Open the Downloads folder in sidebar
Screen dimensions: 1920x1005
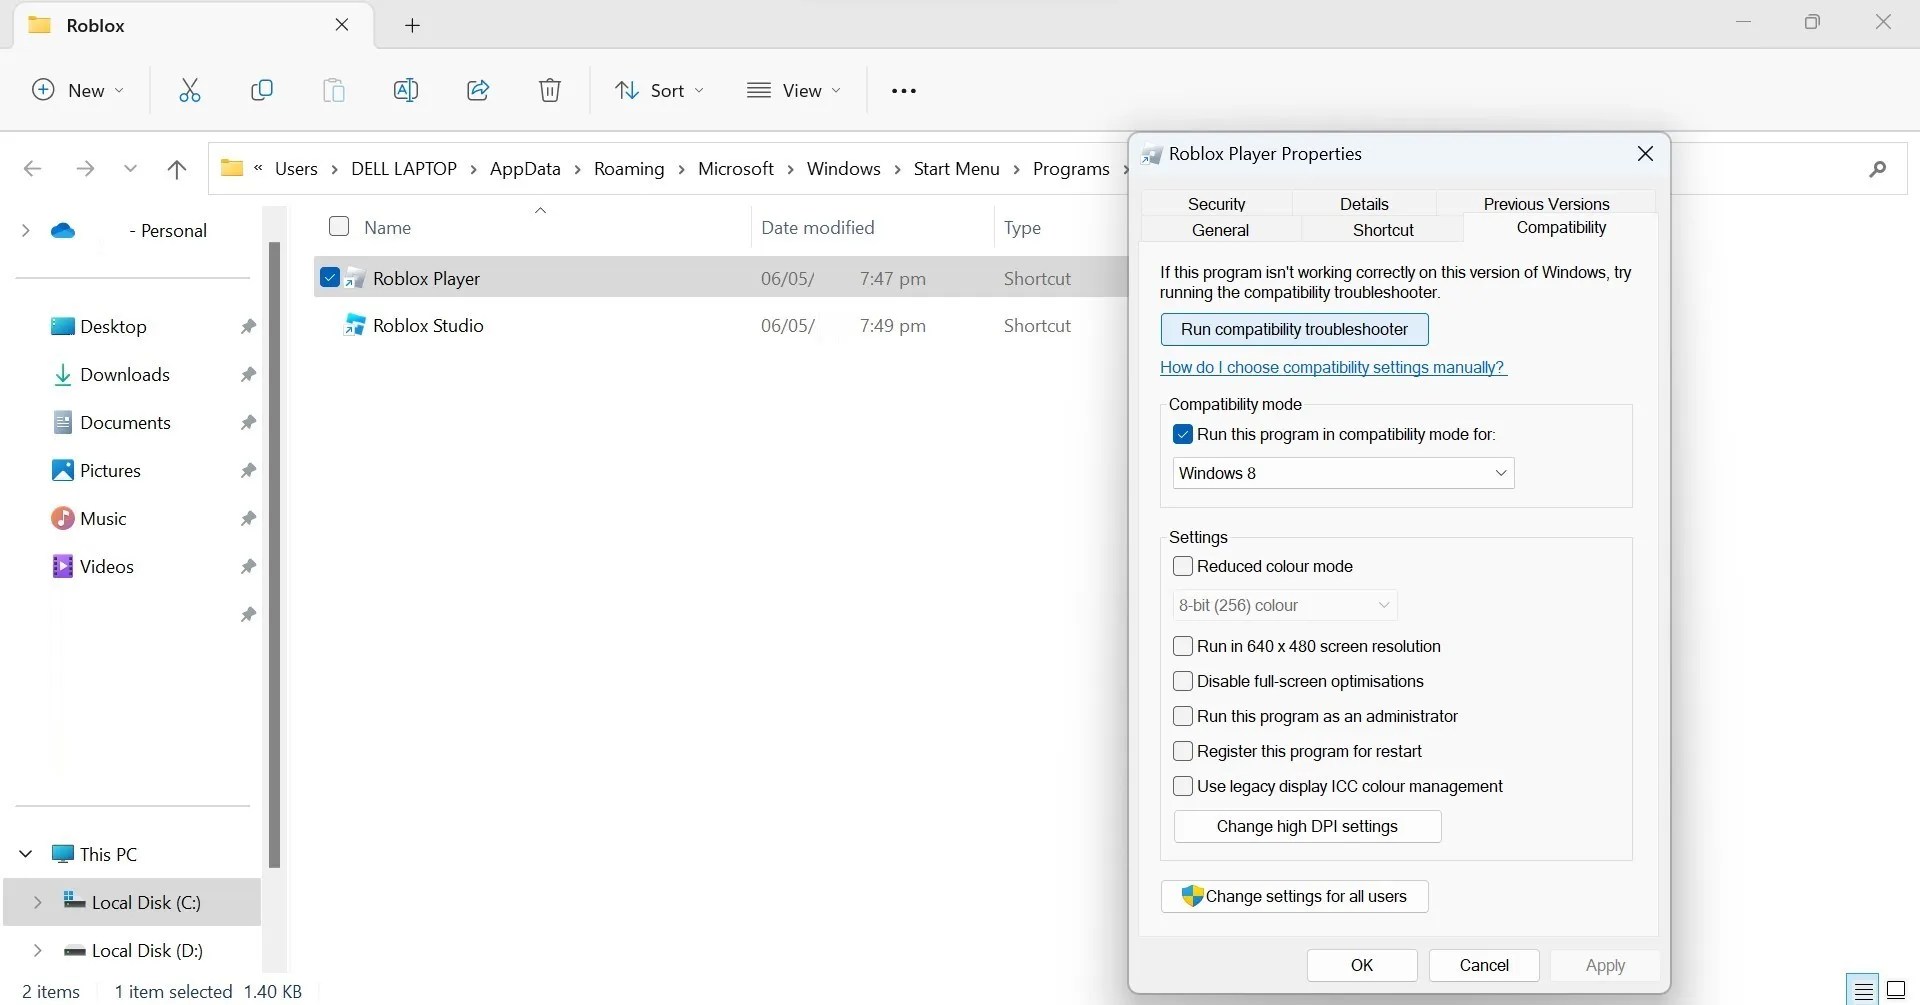coord(125,375)
